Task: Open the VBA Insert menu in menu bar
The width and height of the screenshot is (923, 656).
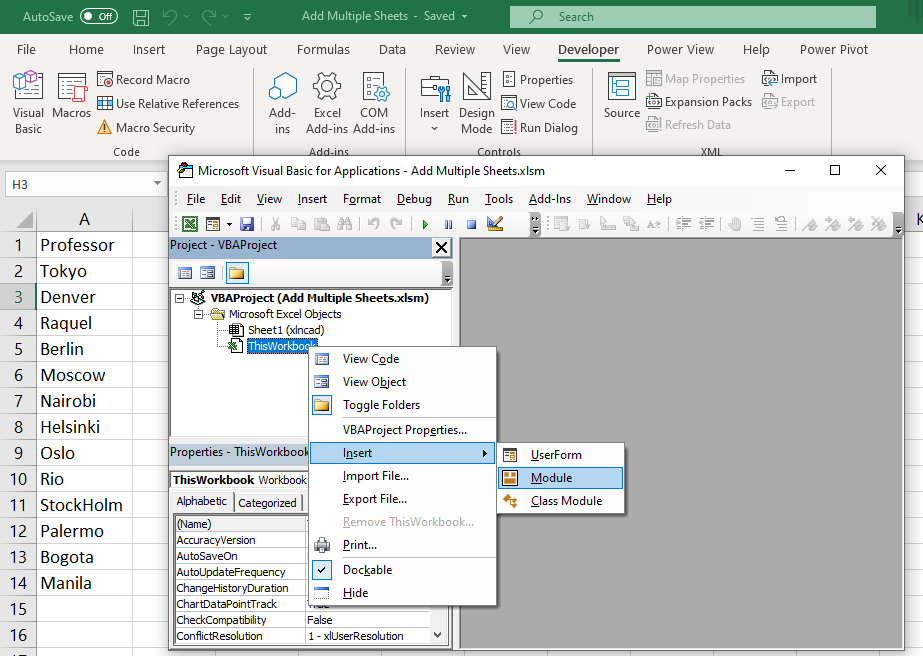Action: 312,199
